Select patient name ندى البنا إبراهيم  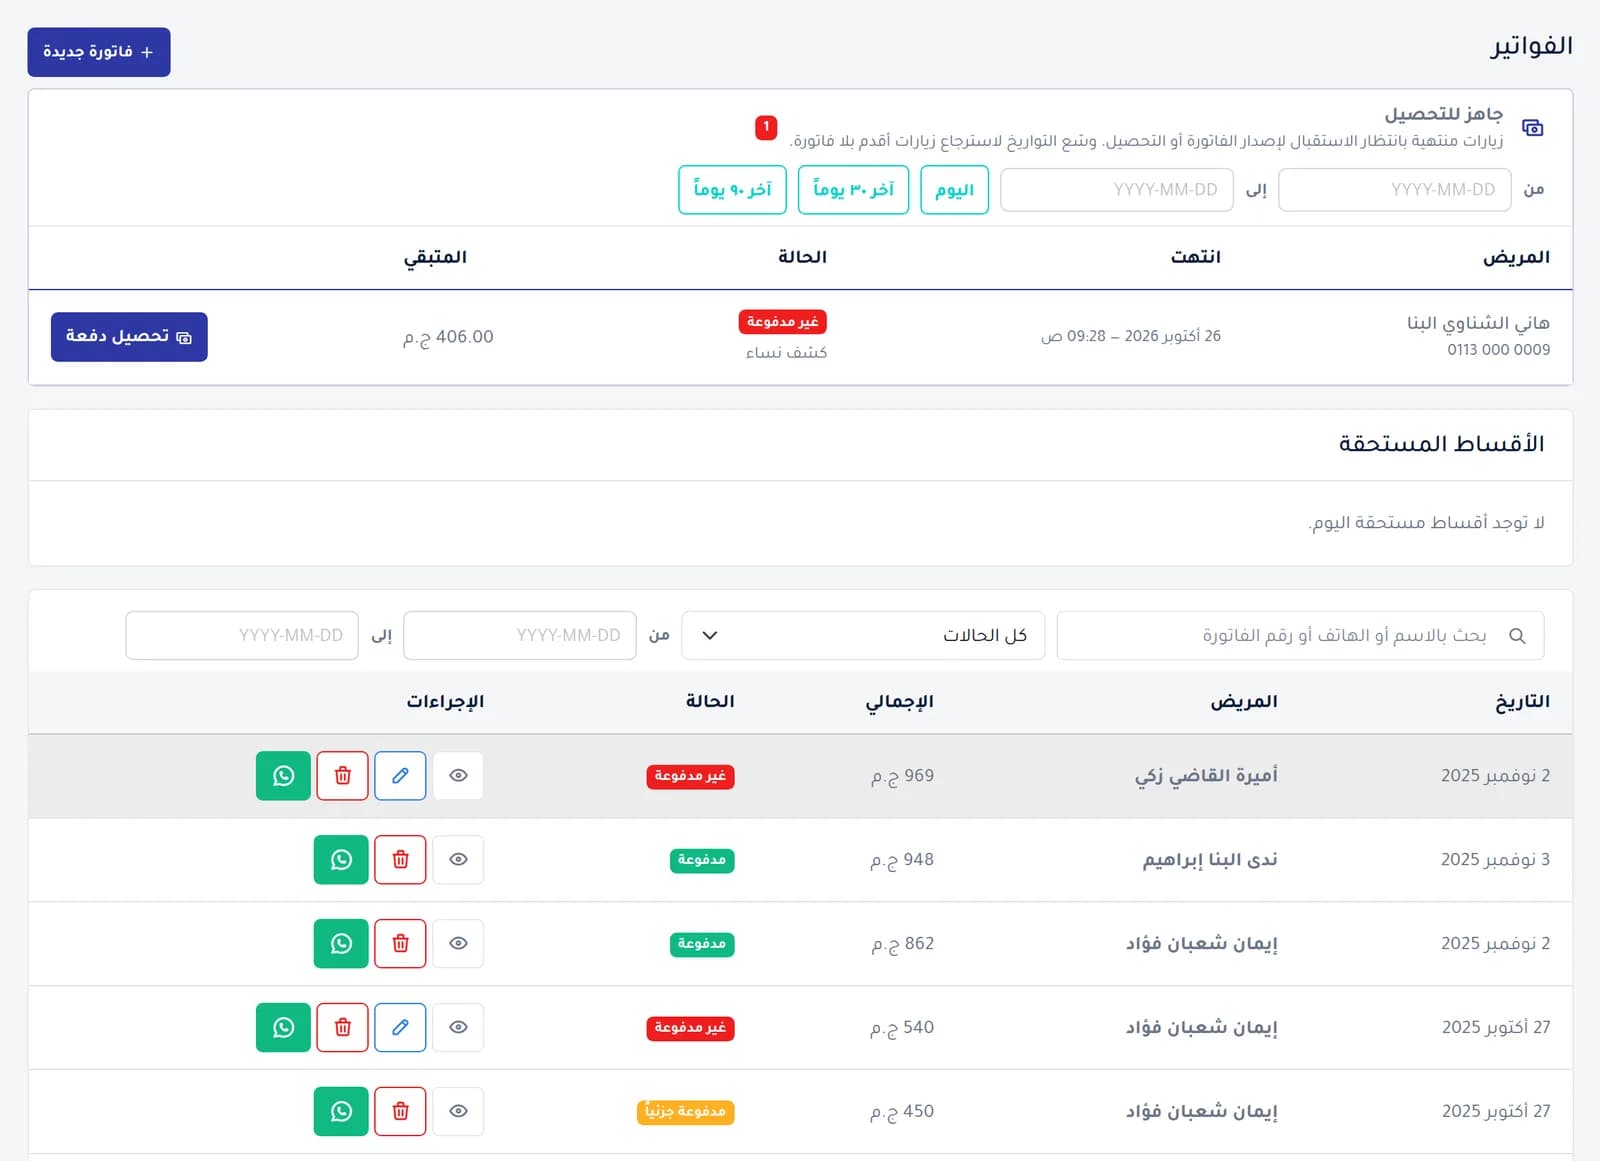click(1210, 860)
